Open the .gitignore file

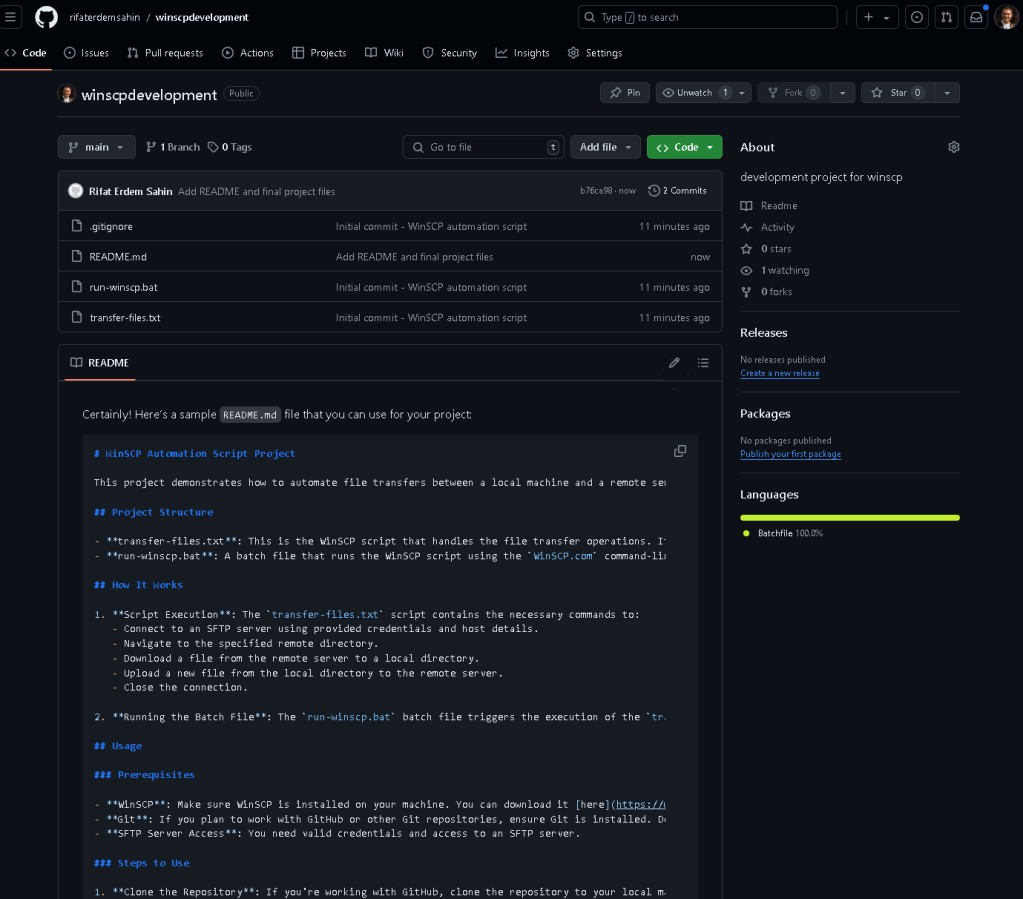111,226
